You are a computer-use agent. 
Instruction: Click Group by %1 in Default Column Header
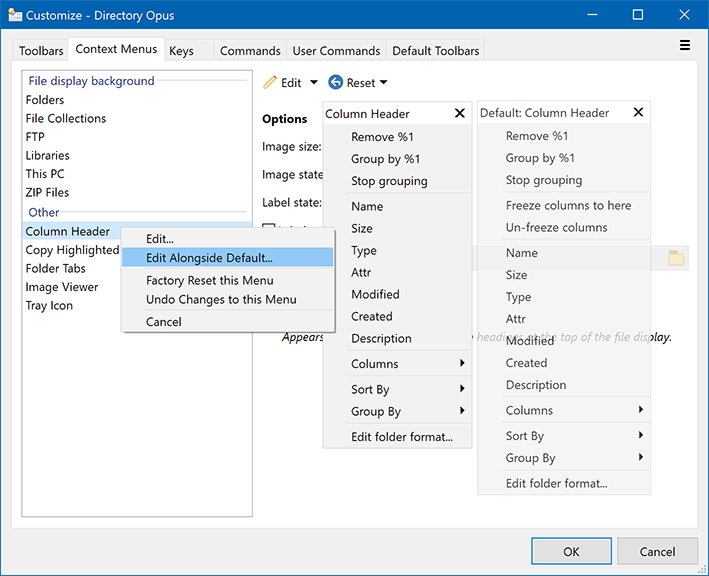(564, 158)
